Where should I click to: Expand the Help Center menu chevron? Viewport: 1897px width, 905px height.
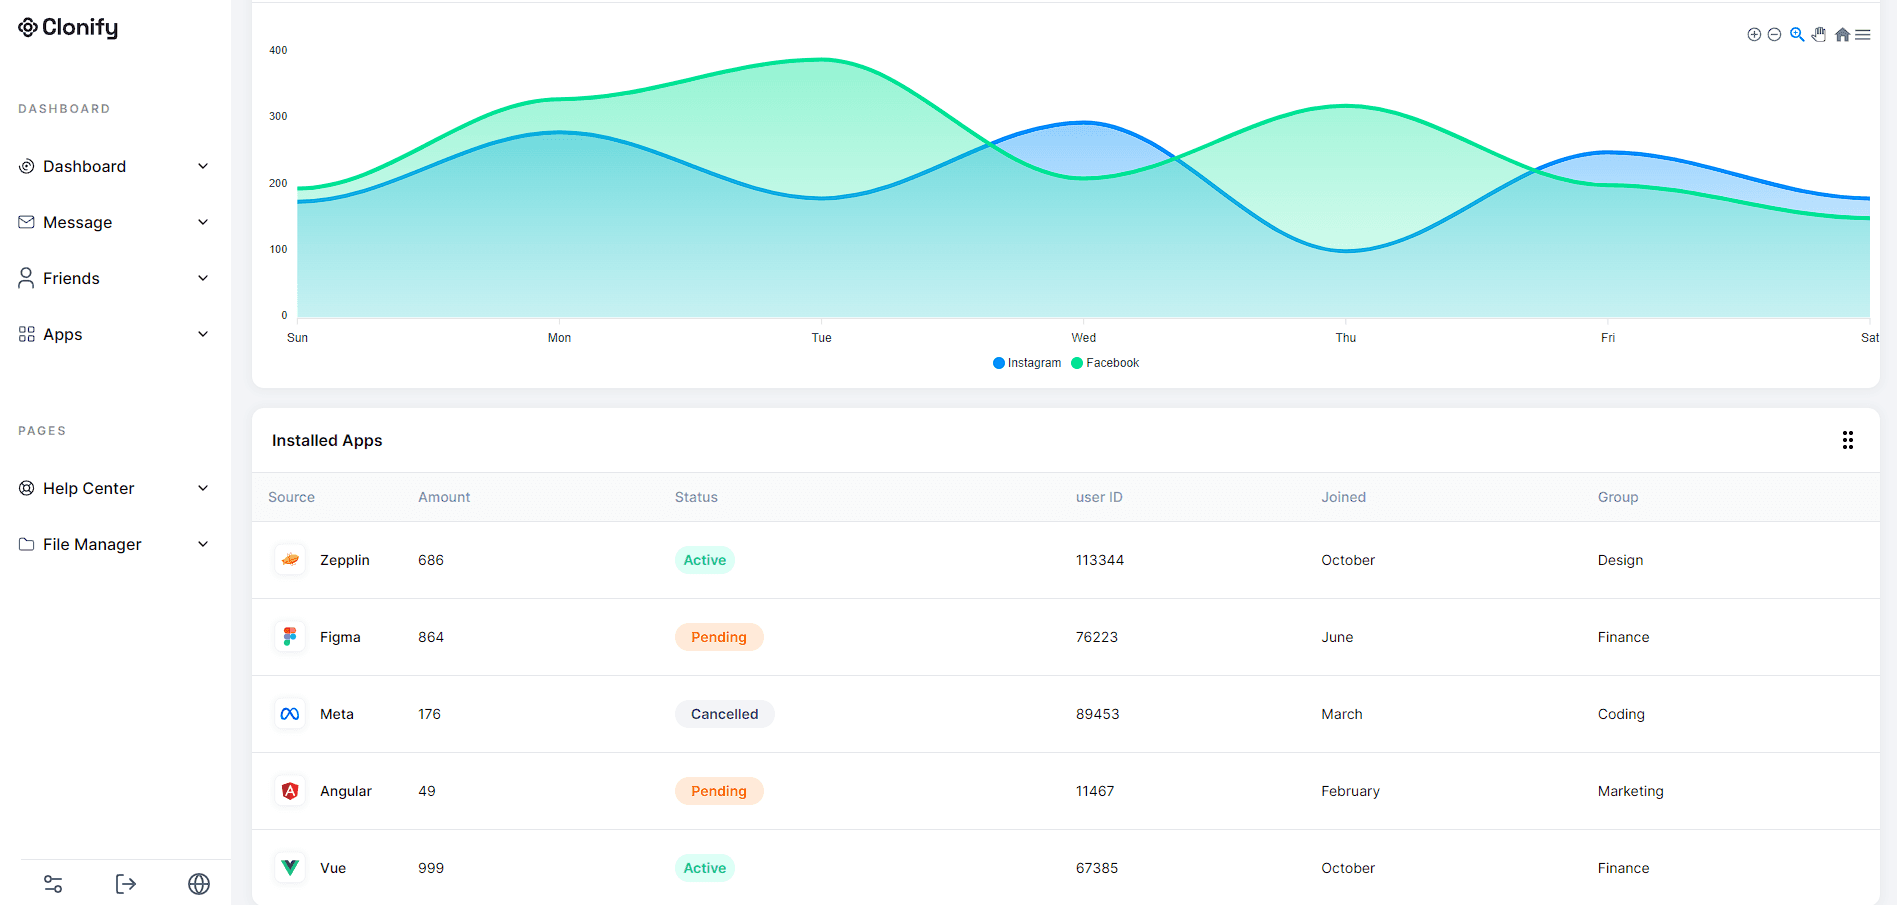(x=203, y=488)
